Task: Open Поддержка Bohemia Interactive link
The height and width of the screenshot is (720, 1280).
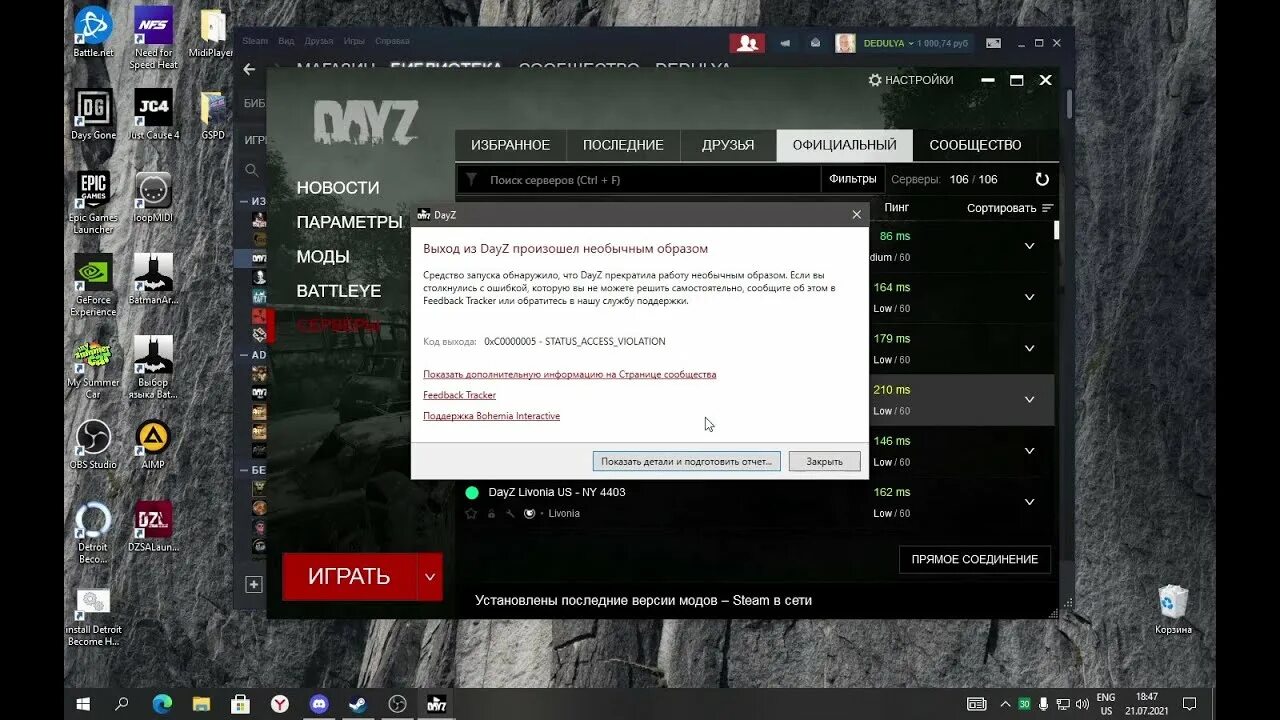Action: point(491,416)
